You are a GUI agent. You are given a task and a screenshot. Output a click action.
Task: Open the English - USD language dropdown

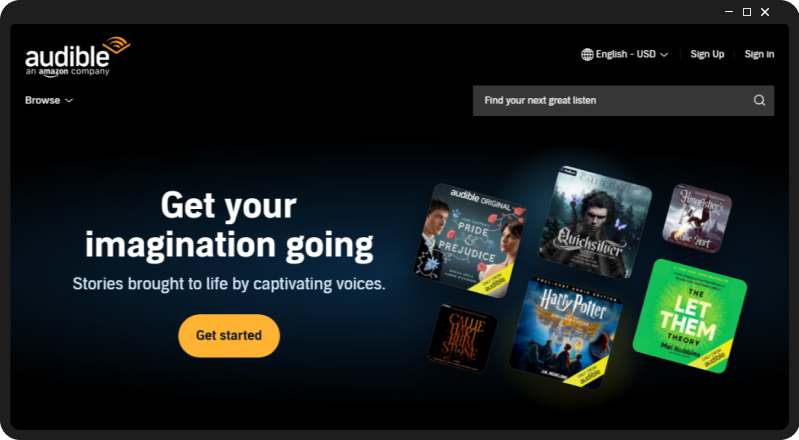coord(625,54)
